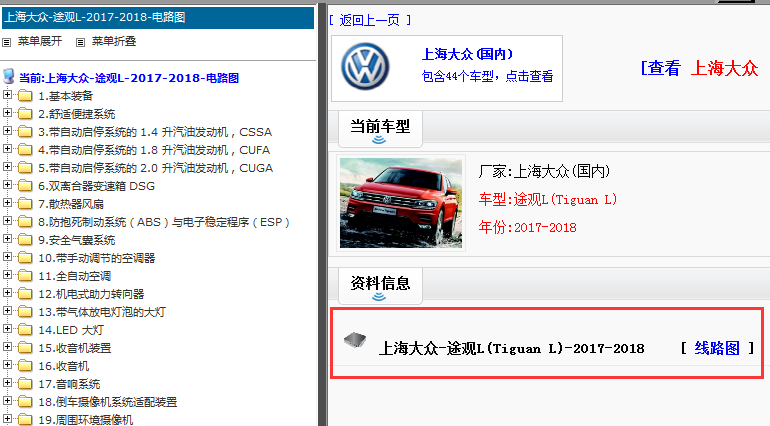Image resolution: width=770 pixels, height=426 pixels.
Task: Open the 资料信息 tab
Action: pos(380,285)
